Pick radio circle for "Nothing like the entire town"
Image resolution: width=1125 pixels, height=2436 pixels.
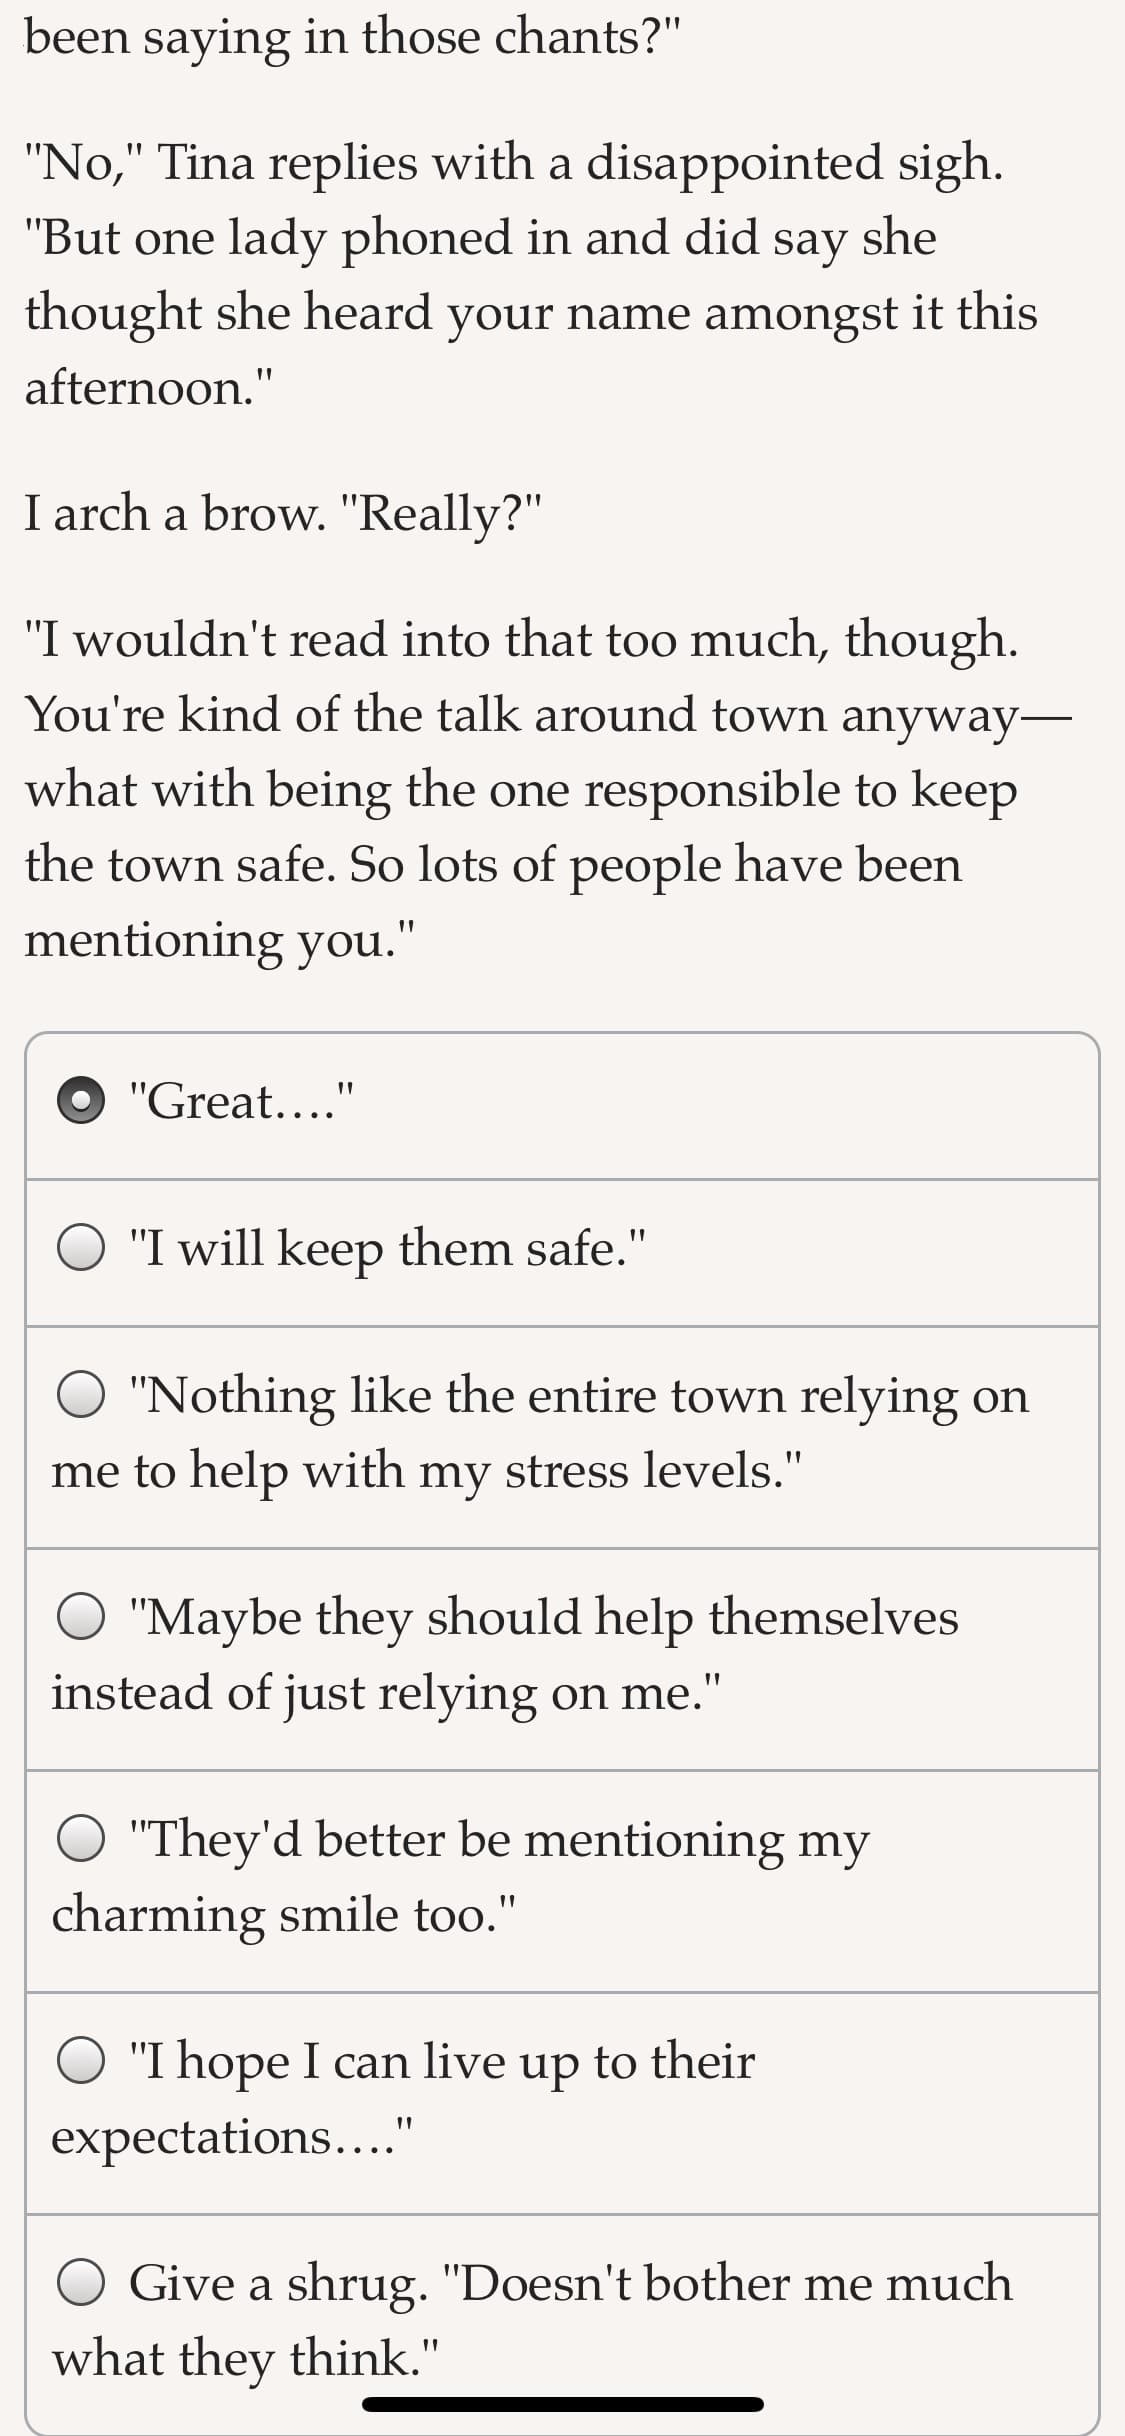(81, 1395)
